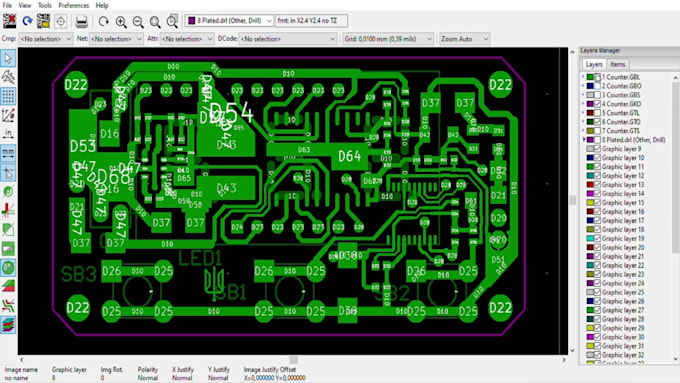
Task: Toggle flashed items sketch mode icon
Action: [8, 191]
